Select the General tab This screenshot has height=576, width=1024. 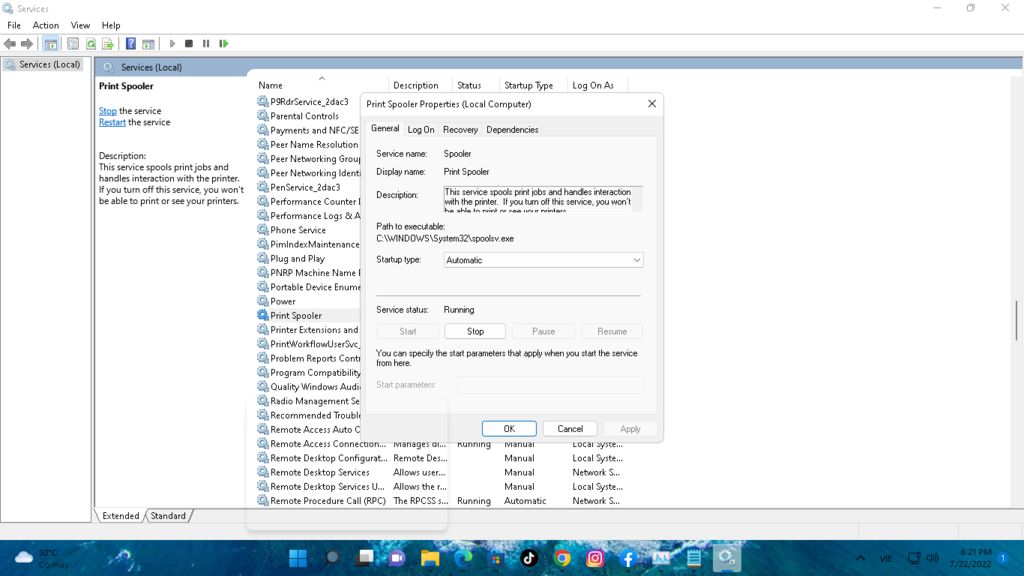(385, 129)
